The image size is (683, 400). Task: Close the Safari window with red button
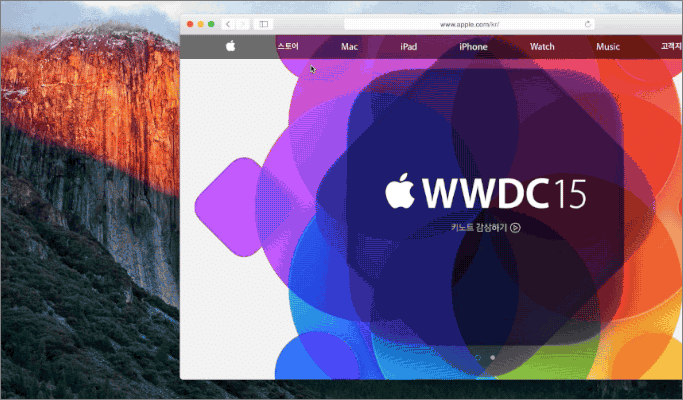point(190,24)
